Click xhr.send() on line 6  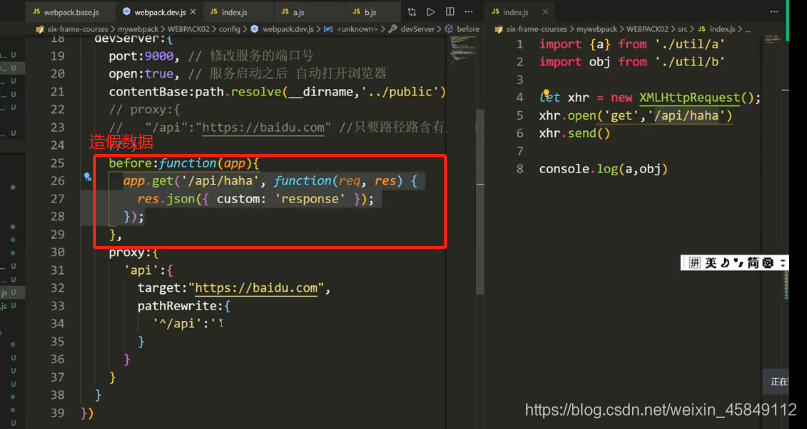coord(574,133)
